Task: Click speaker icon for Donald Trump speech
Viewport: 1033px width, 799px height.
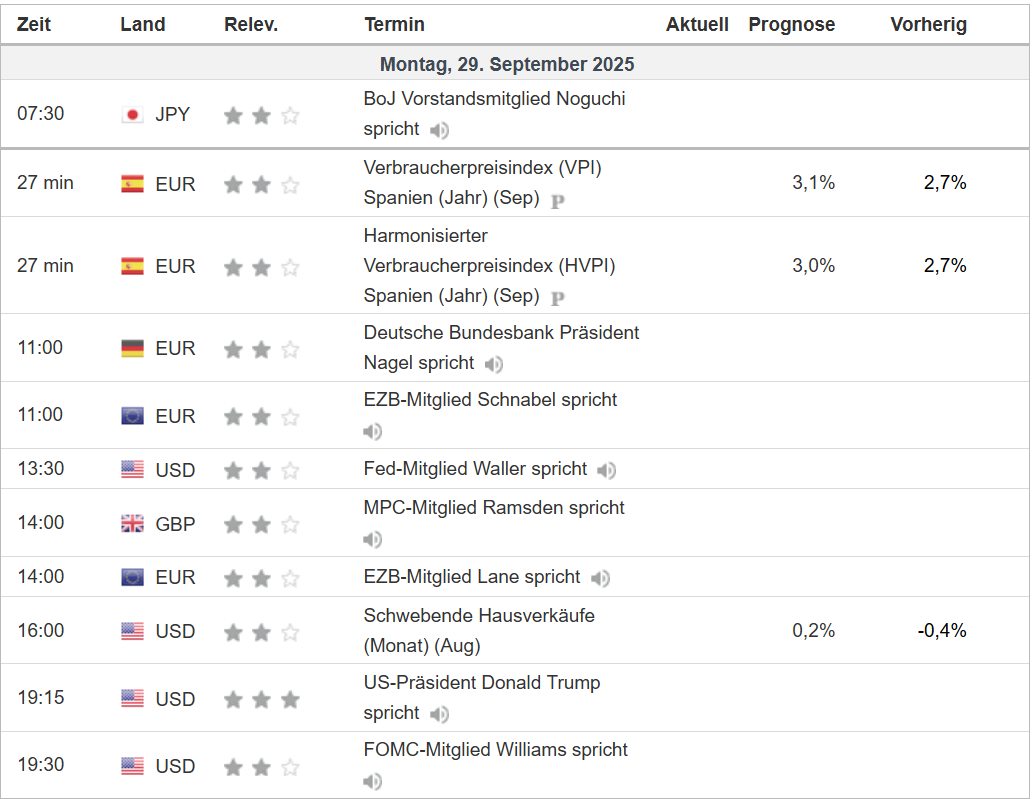Action: point(439,714)
